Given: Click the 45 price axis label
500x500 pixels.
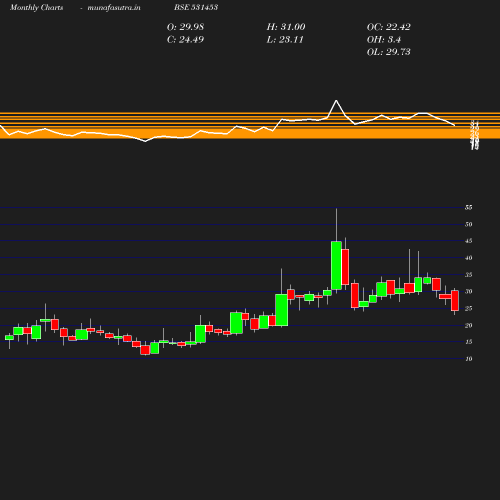Looking at the screenshot, I should [x=469, y=241].
